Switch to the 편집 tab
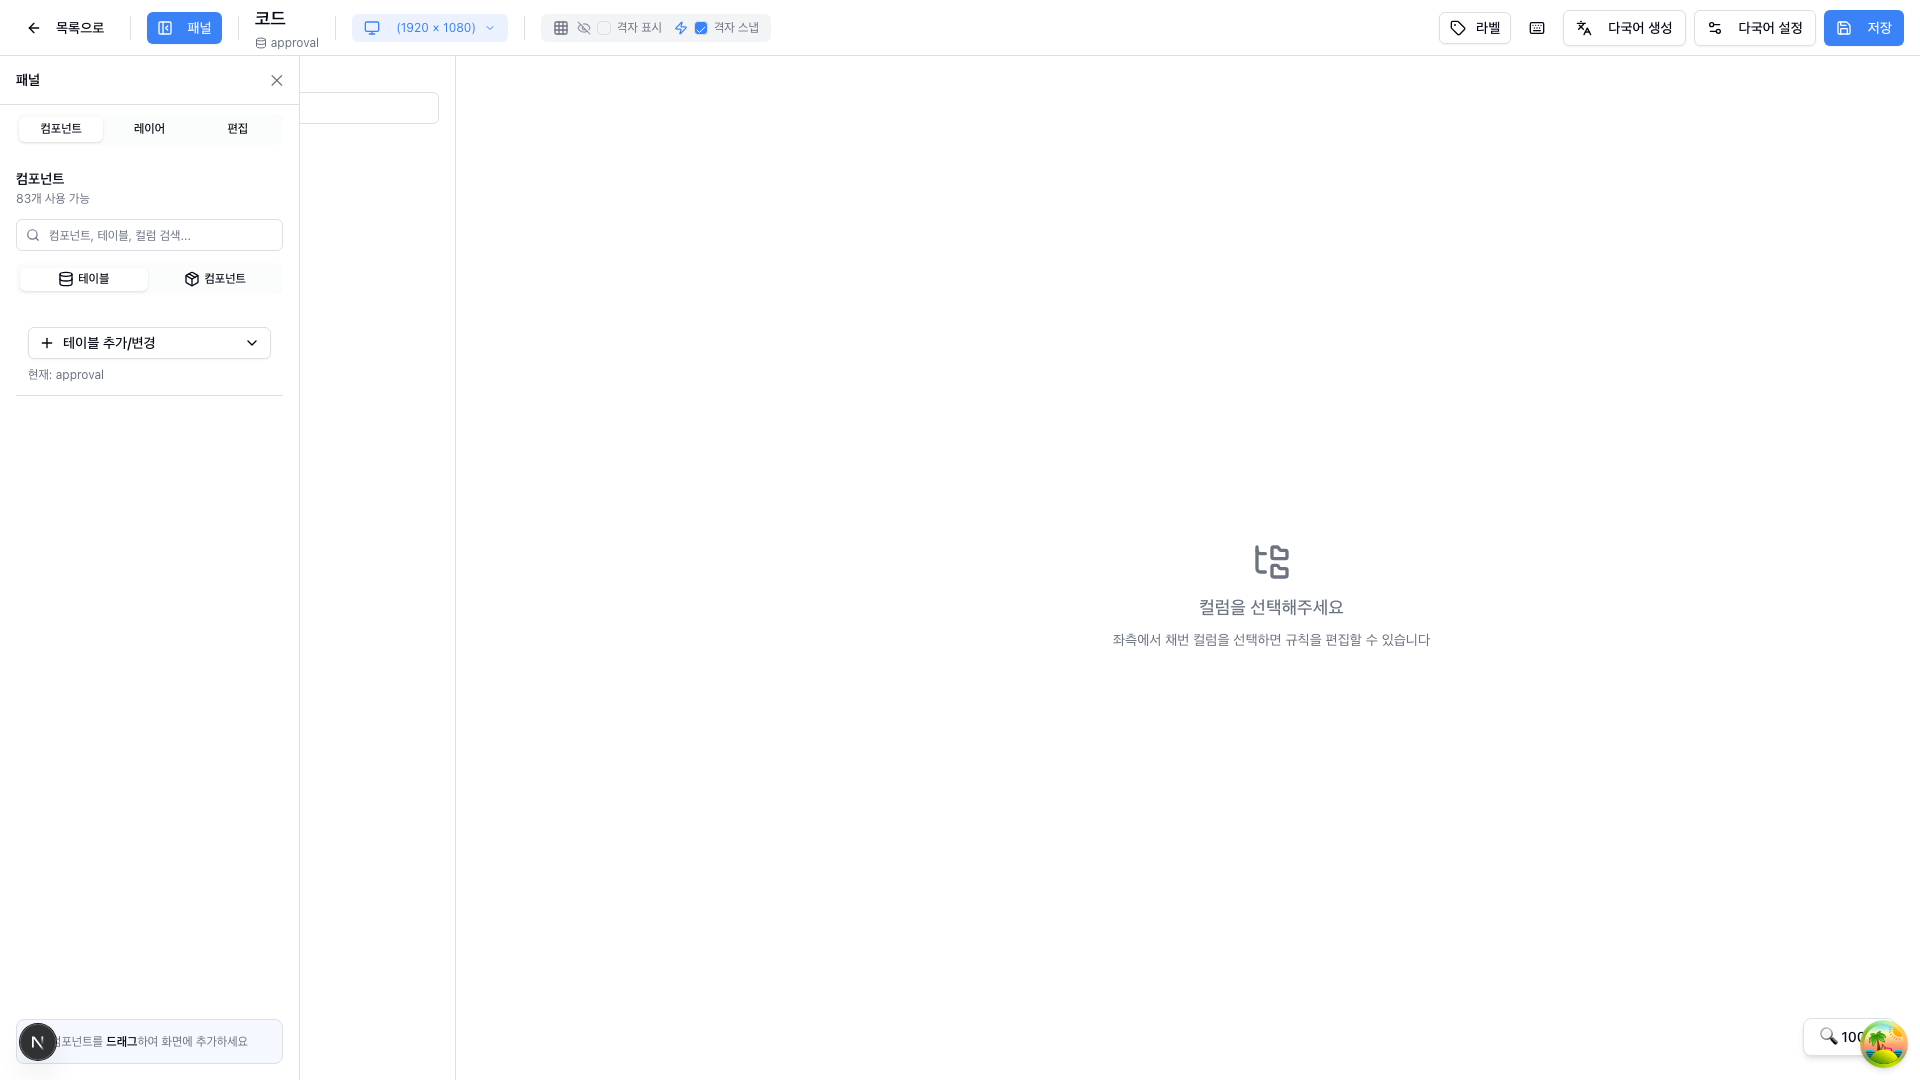The width and height of the screenshot is (1920, 1080). [x=237, y=129]
